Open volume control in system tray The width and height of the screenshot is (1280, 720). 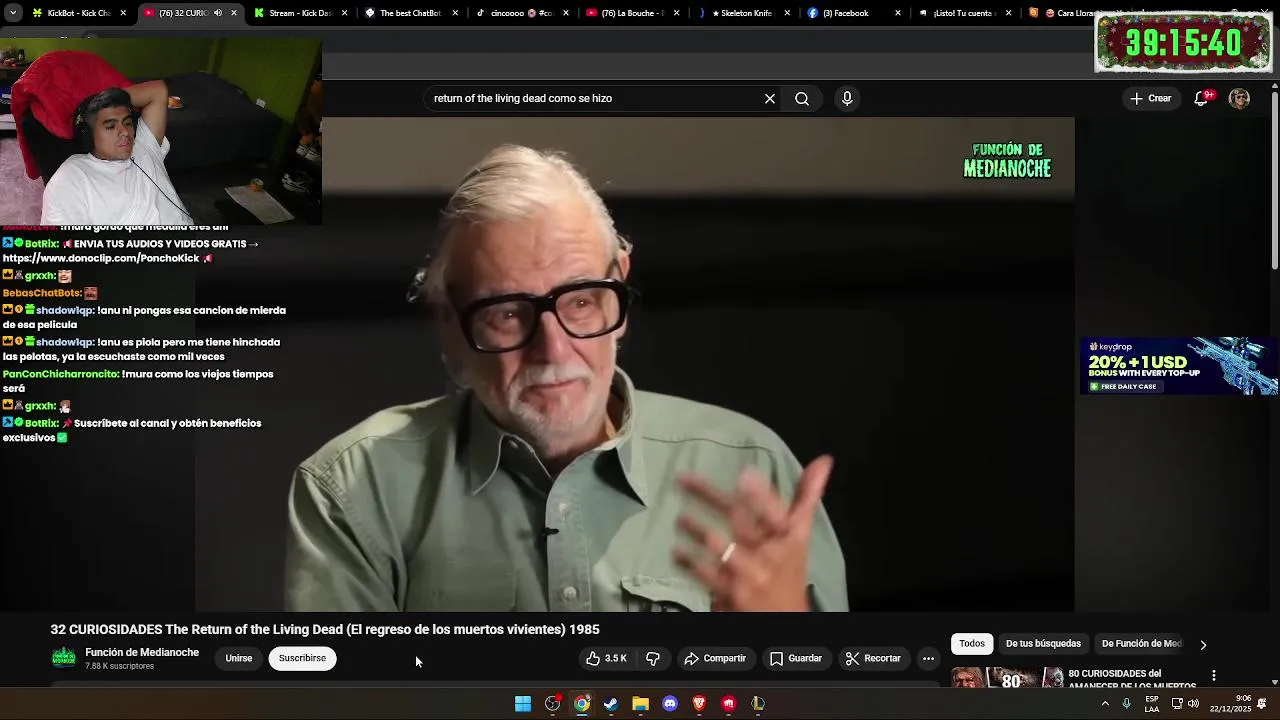[x=1193, y=704]
